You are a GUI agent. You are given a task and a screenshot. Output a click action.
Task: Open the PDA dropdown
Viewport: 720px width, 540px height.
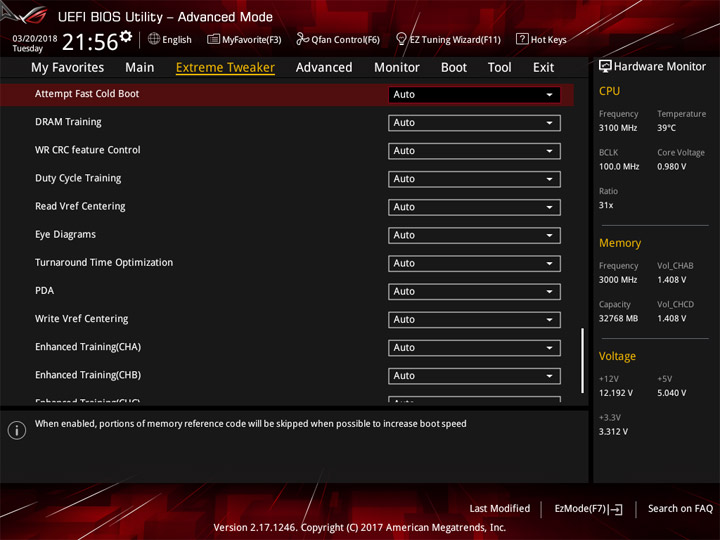(x=474, y=292)
